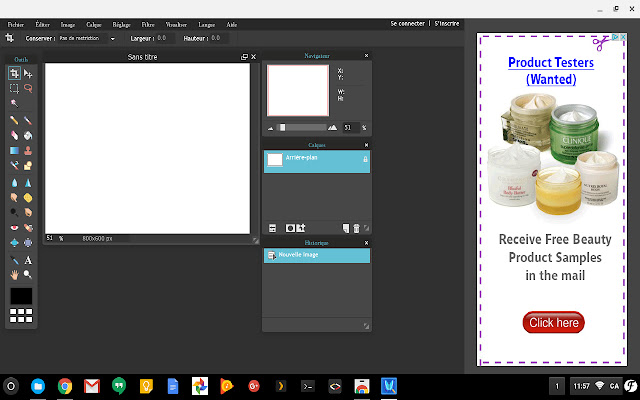Open the Aide menu
Viewport: 640px width, 400px height.
(232, 24)
